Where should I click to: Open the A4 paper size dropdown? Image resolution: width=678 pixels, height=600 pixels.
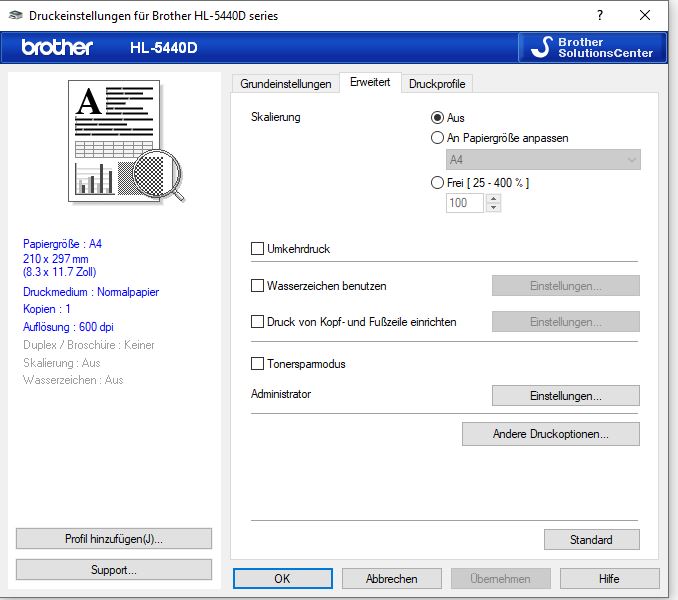point(543,160)
